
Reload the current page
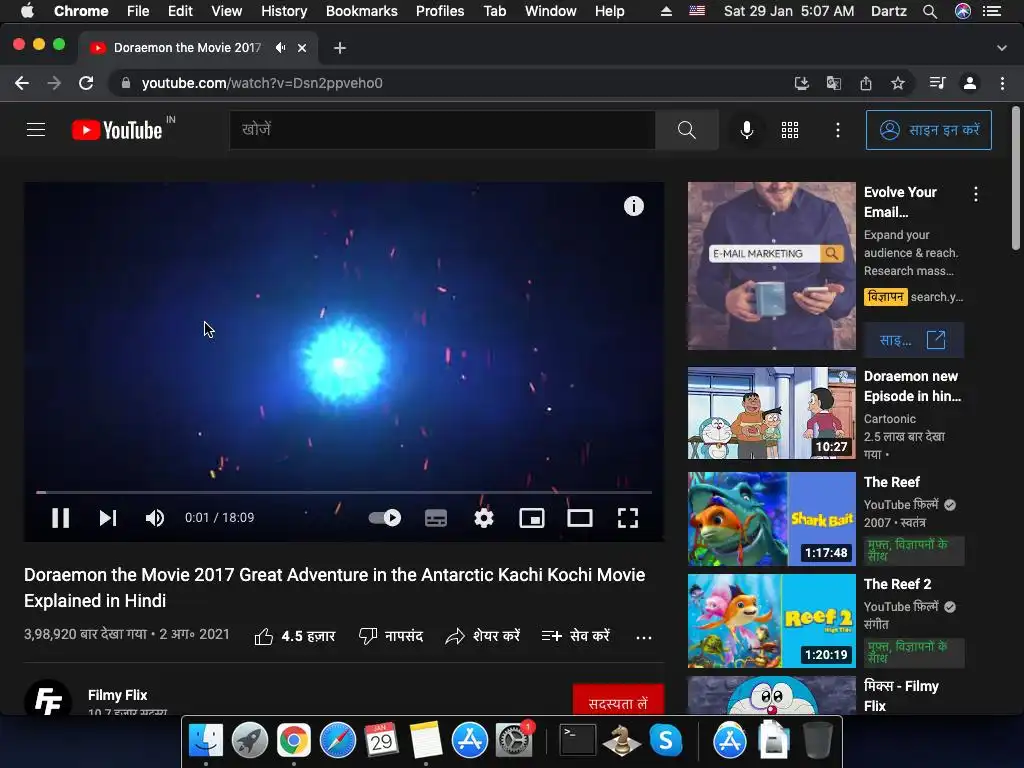point(86,83)
